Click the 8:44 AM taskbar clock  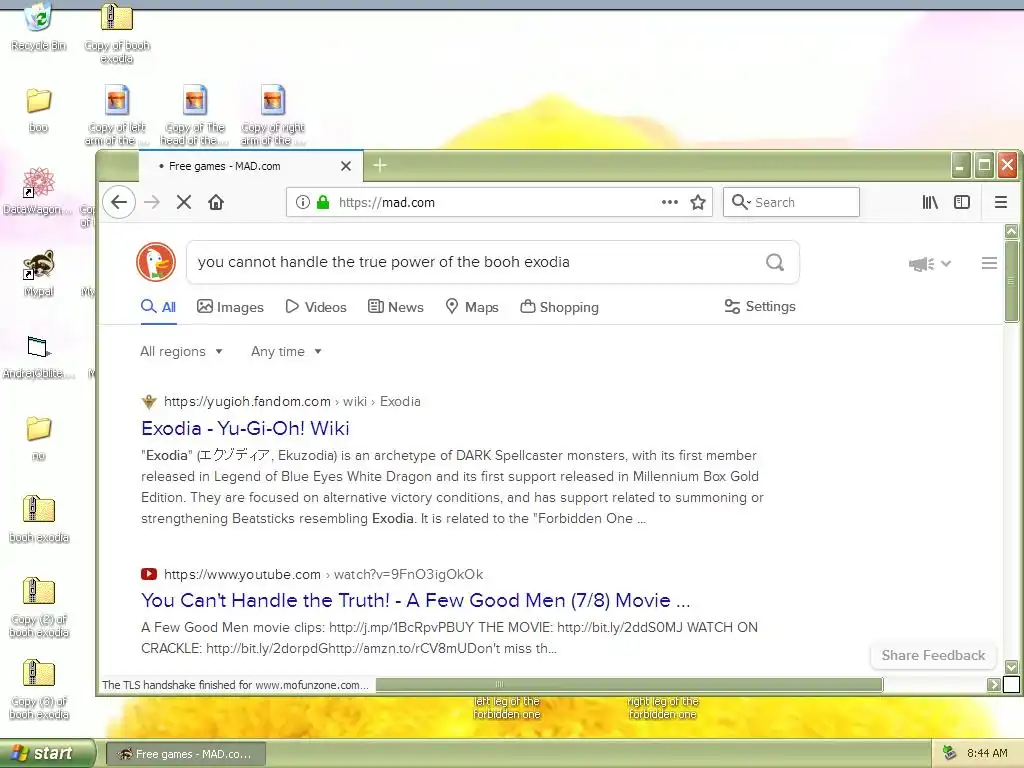coord(987,753)
